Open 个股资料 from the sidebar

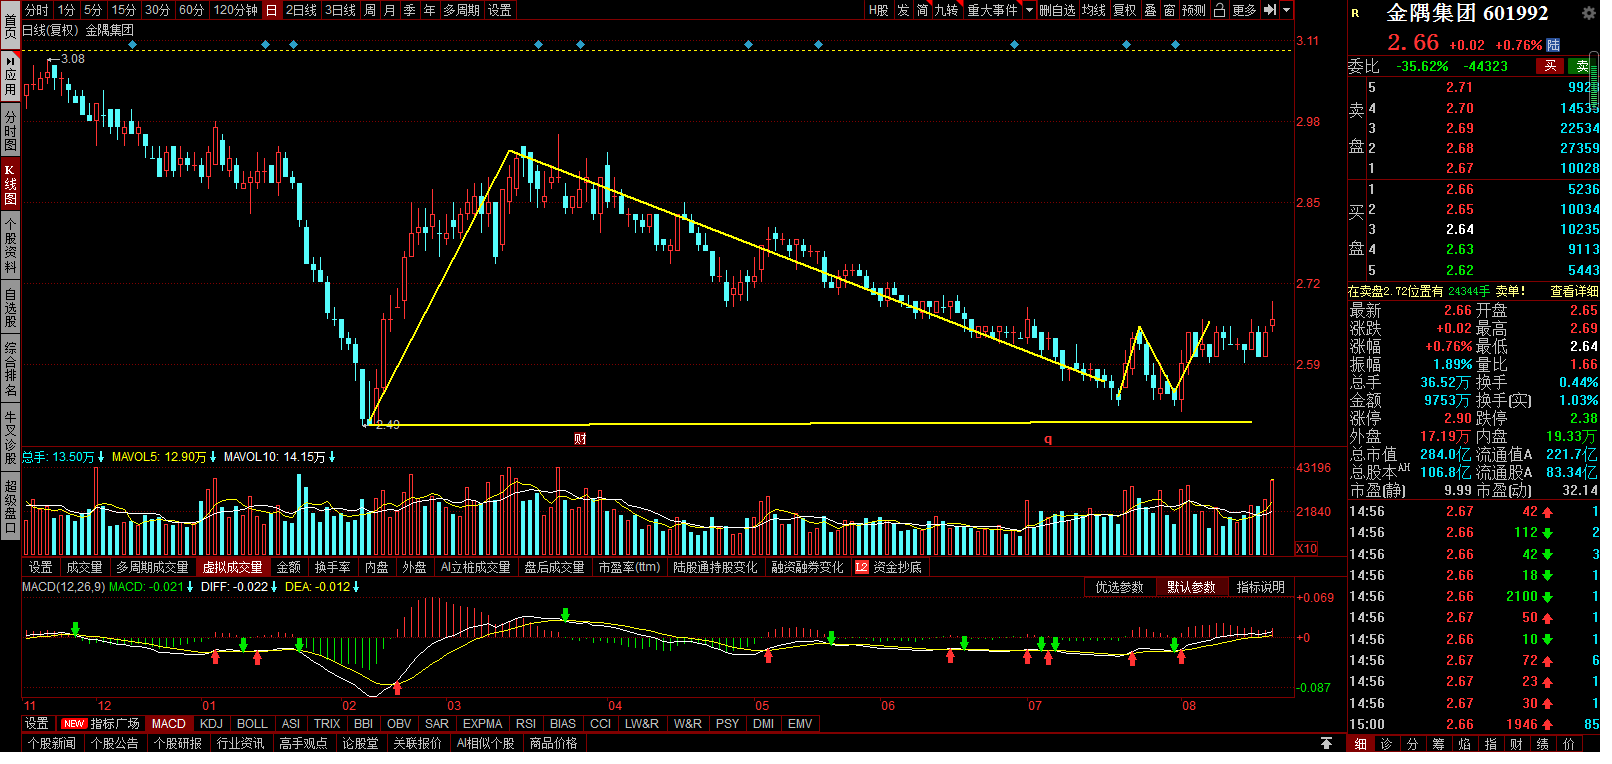pos(10,246)
